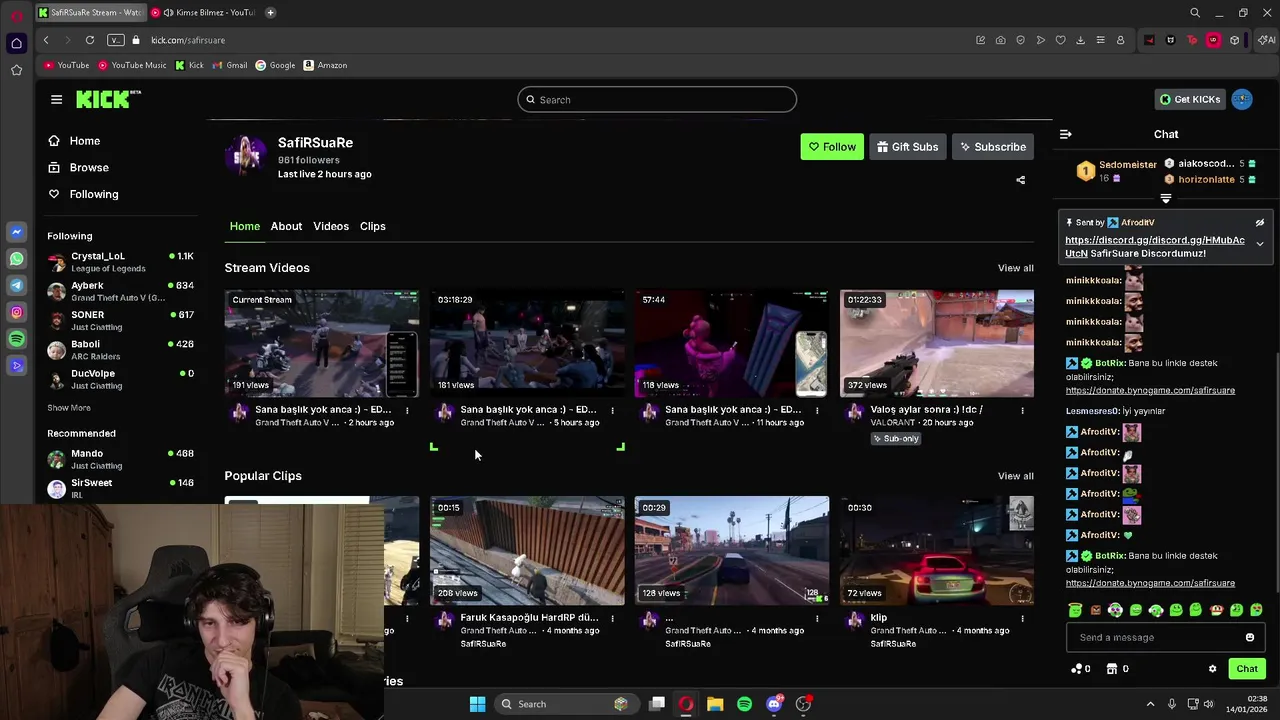The height and width of the screenshot is (720, 1280).
Task: Open options menu for the 57:44 video
Action: (x=817, y=410)
